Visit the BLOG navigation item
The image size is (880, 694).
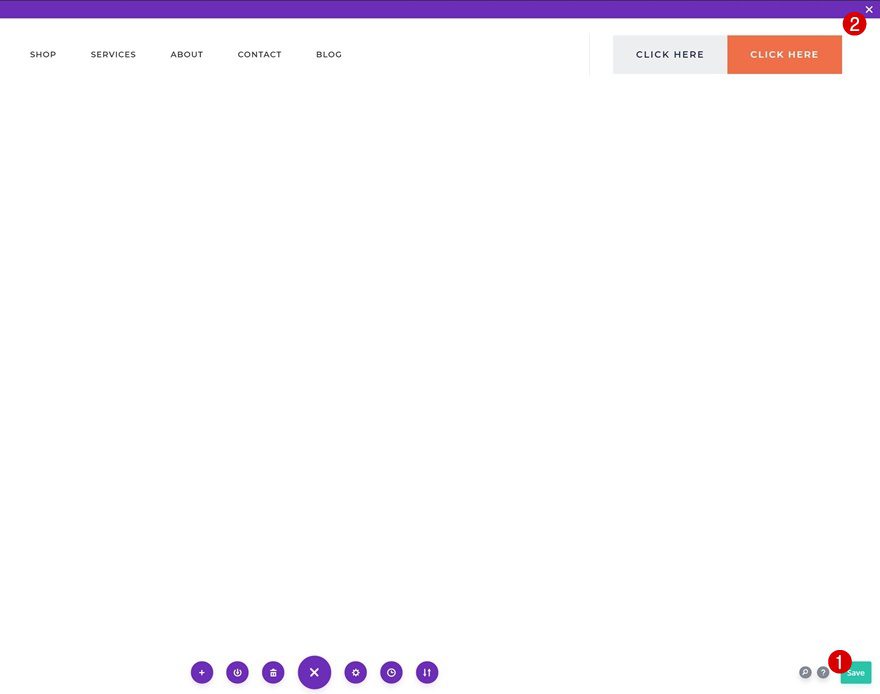pyautogui.click(x=328, y=54)
